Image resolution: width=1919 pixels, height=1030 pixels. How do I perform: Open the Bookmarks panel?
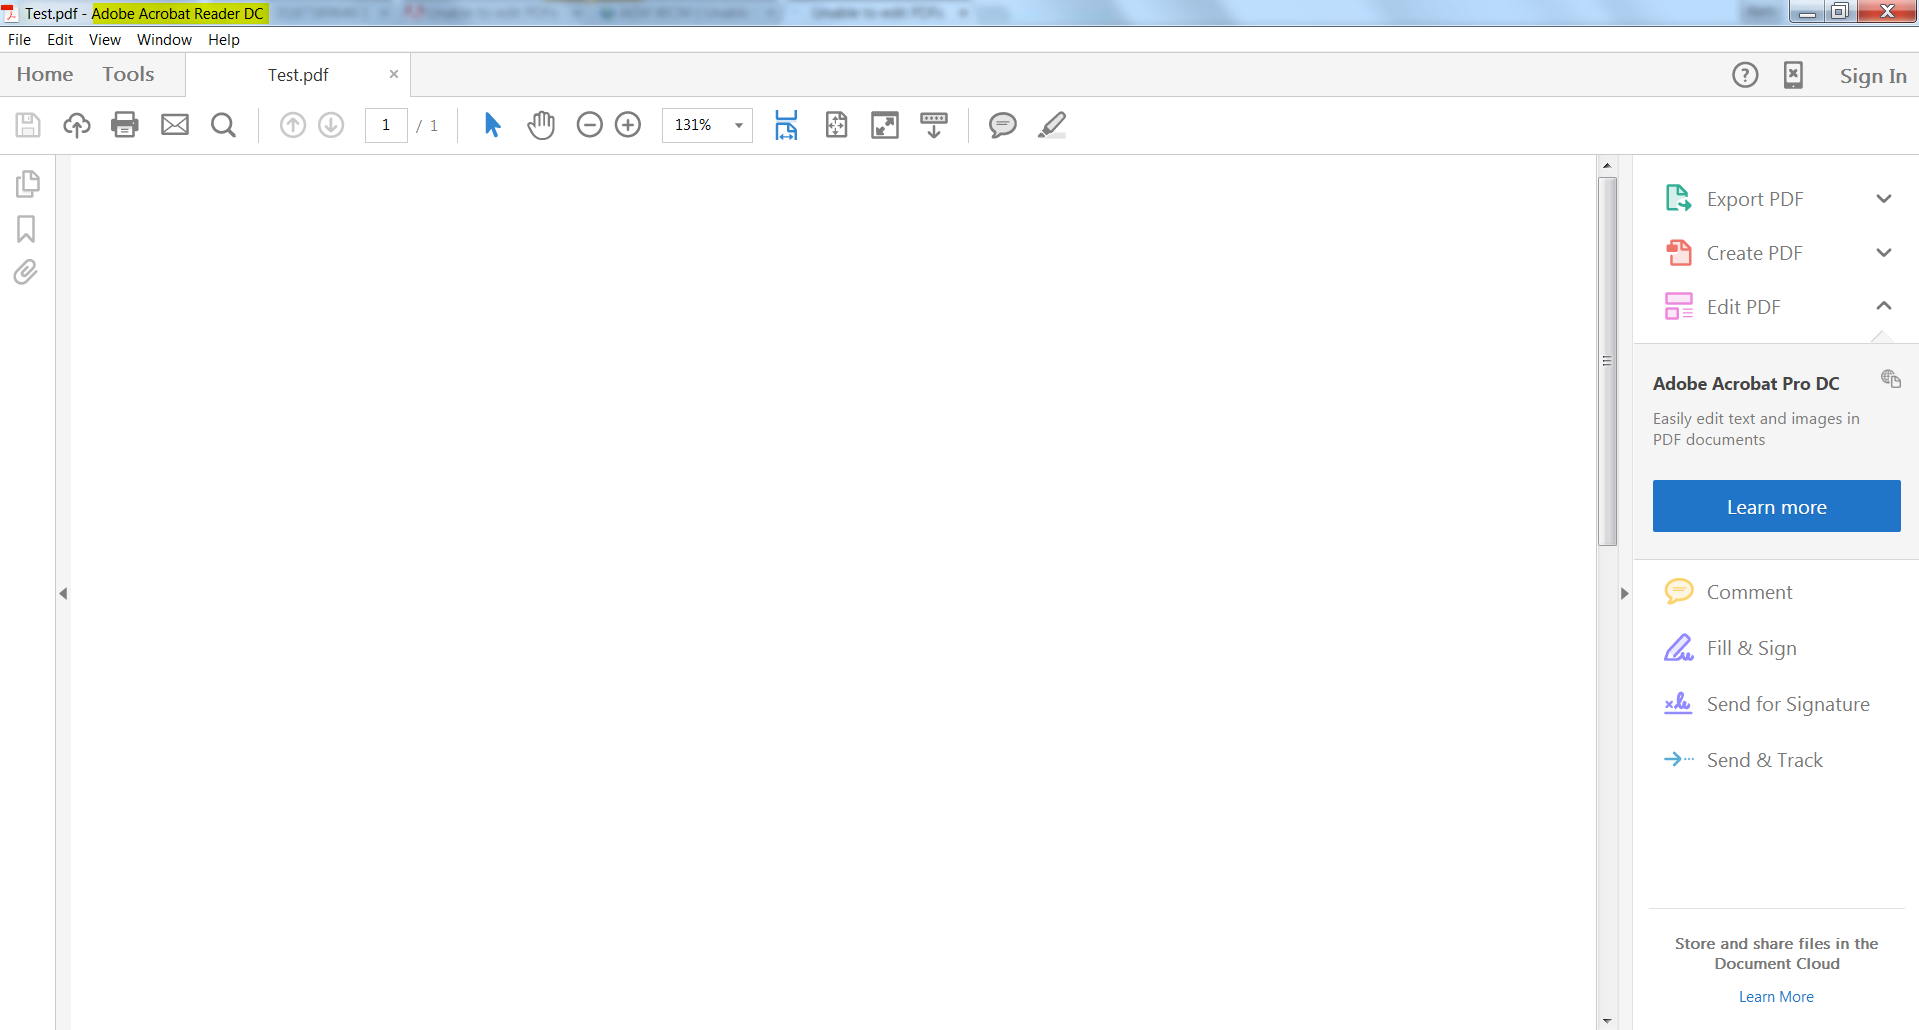pos(26,229)
